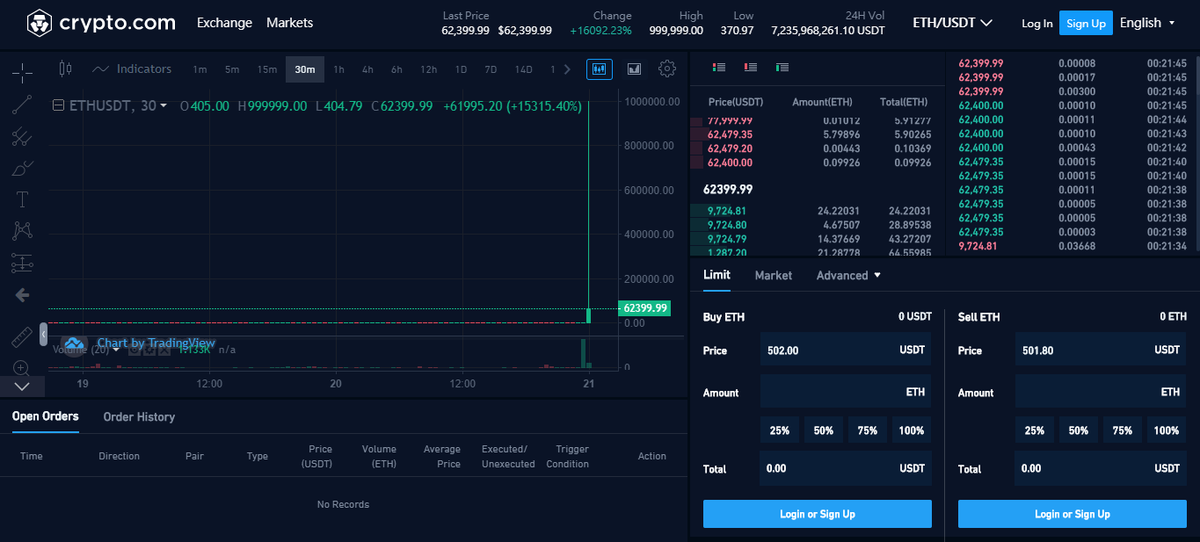Open the ETHUSDT, 30 legend dropdown arrow
Image resolution: width=1200 pixels, height=542 pixels.
163,105
